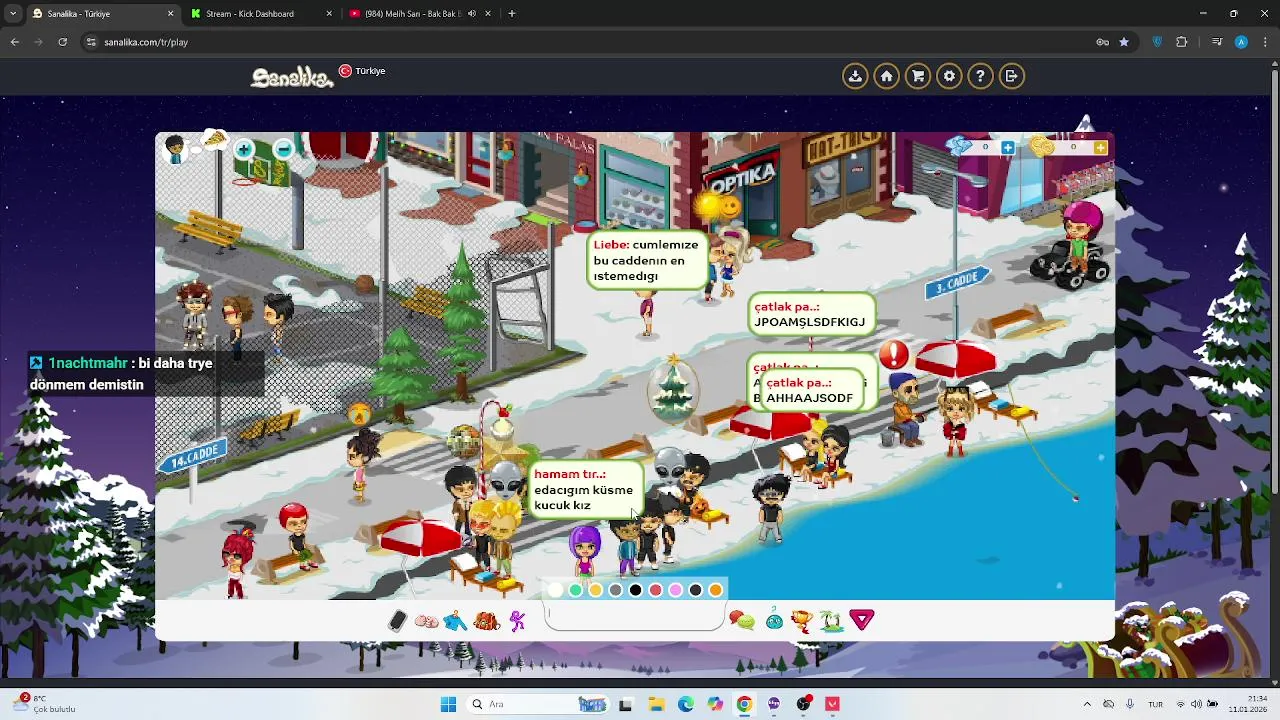Open the shopping cart icon in header
This screenshot has height=720, width=1280.
pyautogui.click(x=918, y=76)
